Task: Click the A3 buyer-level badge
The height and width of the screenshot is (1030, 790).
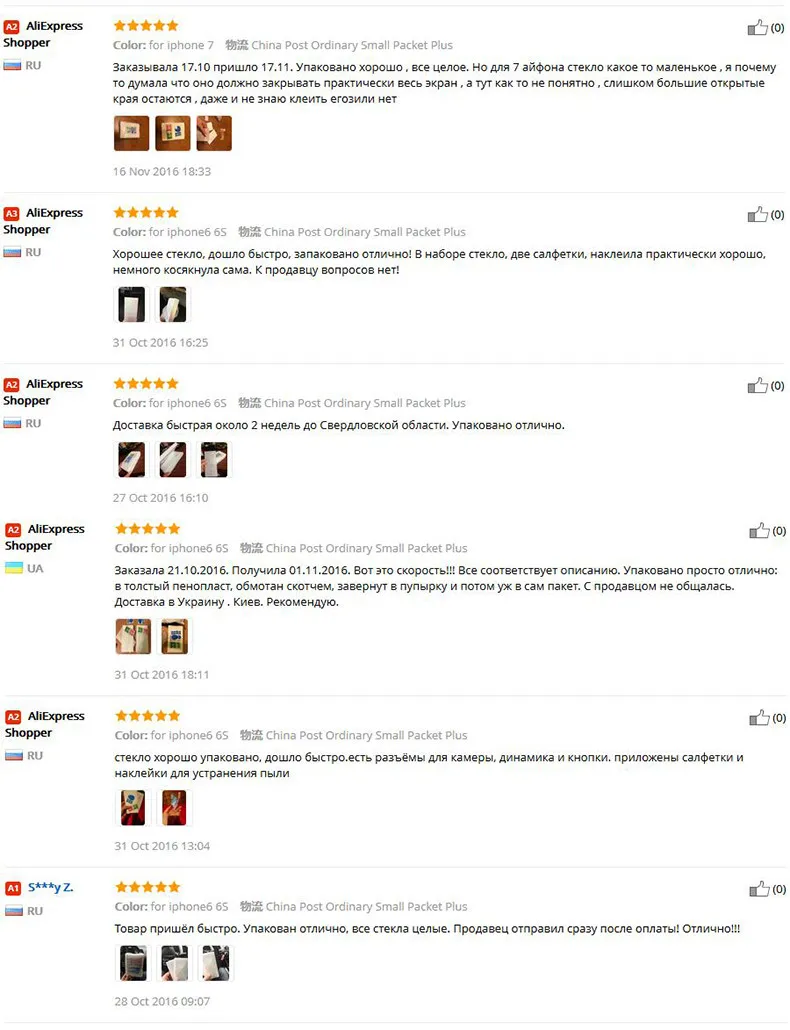Action: pos(11,213)
